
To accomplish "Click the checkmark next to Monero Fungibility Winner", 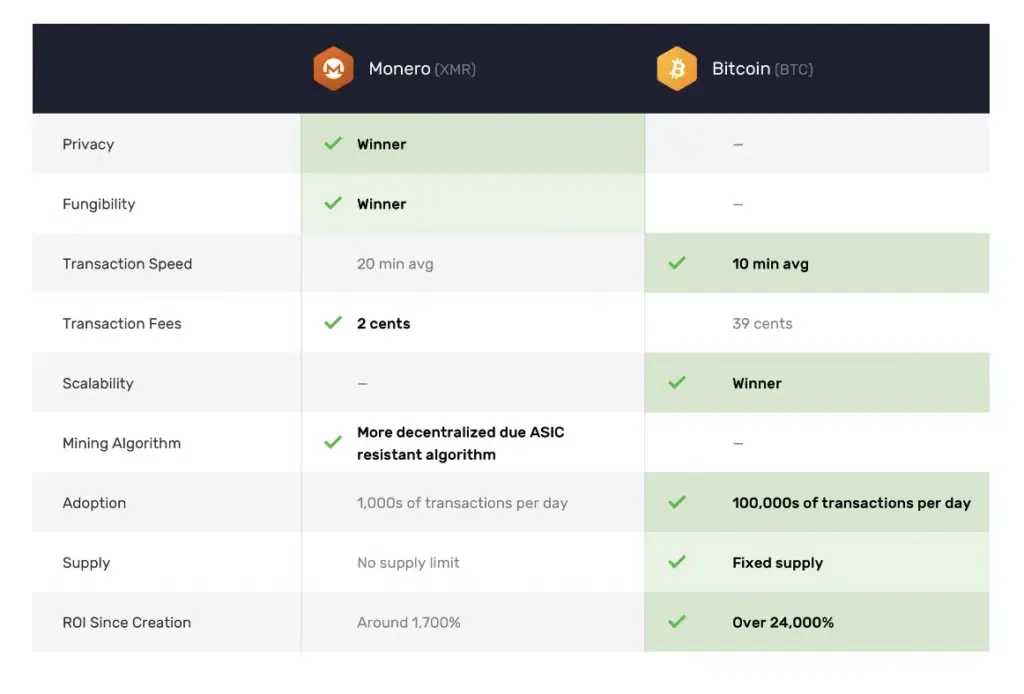I will click(333, 204).
